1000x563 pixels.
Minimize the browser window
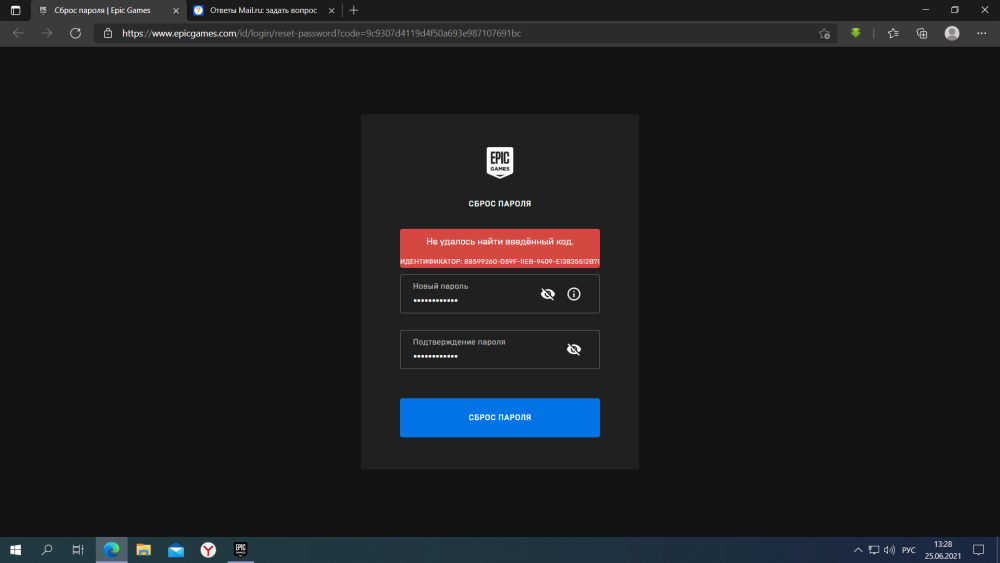(925, 10)
